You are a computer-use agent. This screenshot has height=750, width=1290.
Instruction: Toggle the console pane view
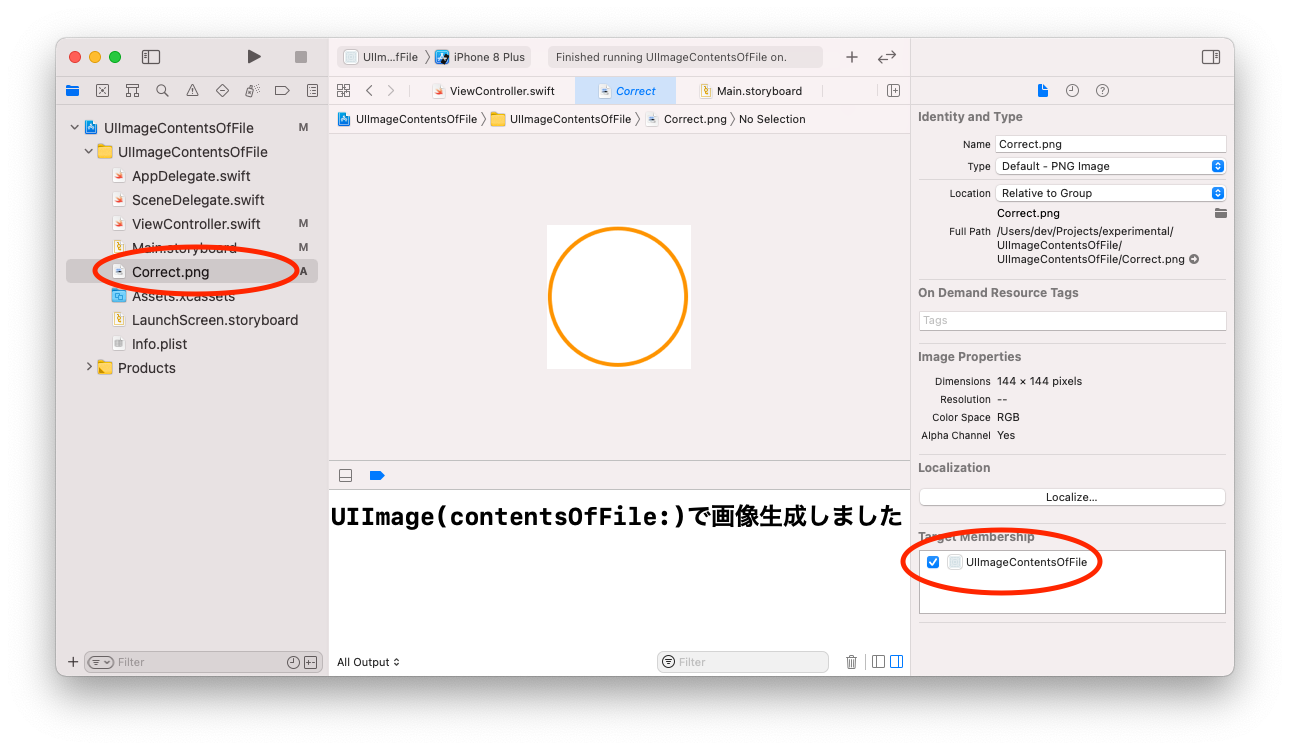(x=896, y=662)
